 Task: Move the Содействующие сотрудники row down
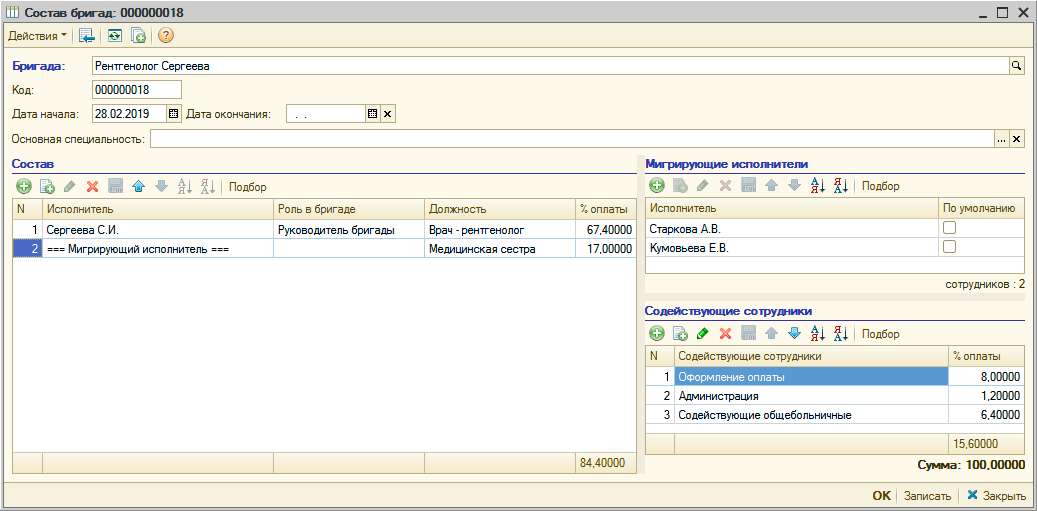click(794, 334)
